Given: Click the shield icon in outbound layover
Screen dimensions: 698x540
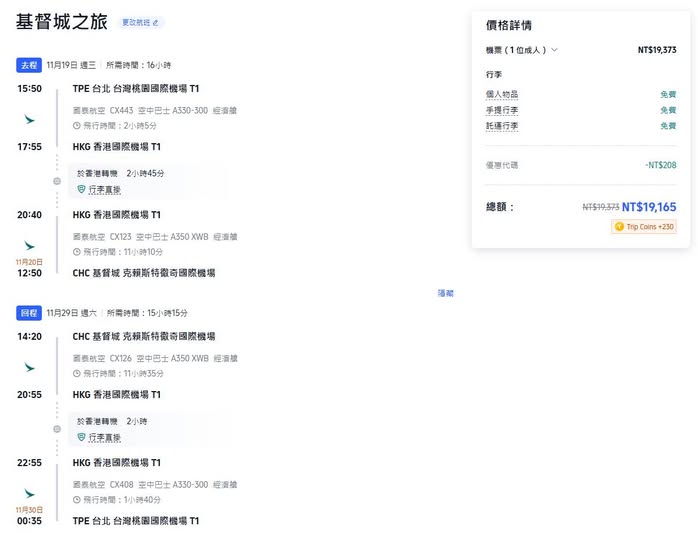Looking at the screenshot, I should click(x=82, y=189).
